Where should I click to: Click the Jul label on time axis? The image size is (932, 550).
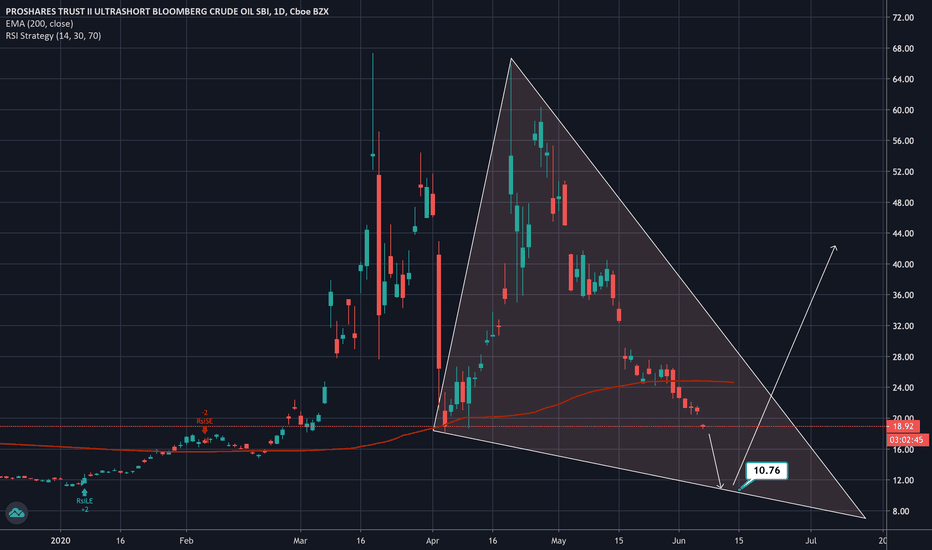(810, 540)
